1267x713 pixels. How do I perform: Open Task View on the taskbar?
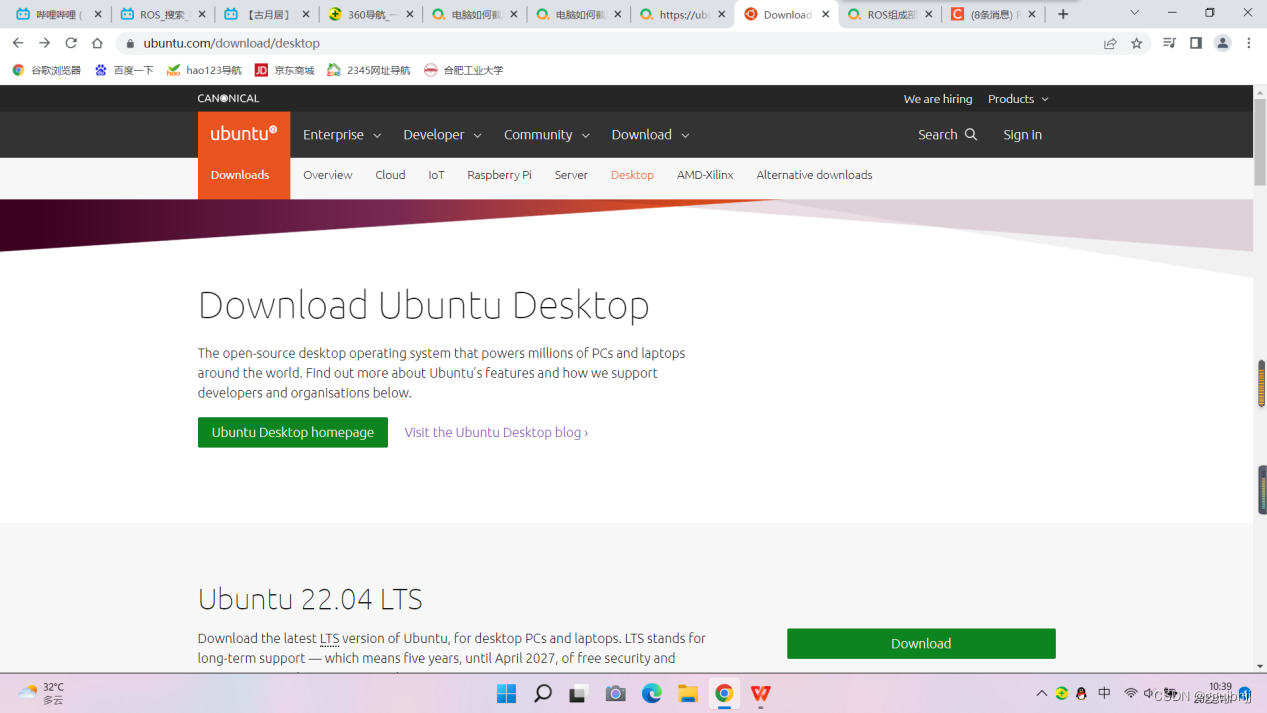[578, 693]
